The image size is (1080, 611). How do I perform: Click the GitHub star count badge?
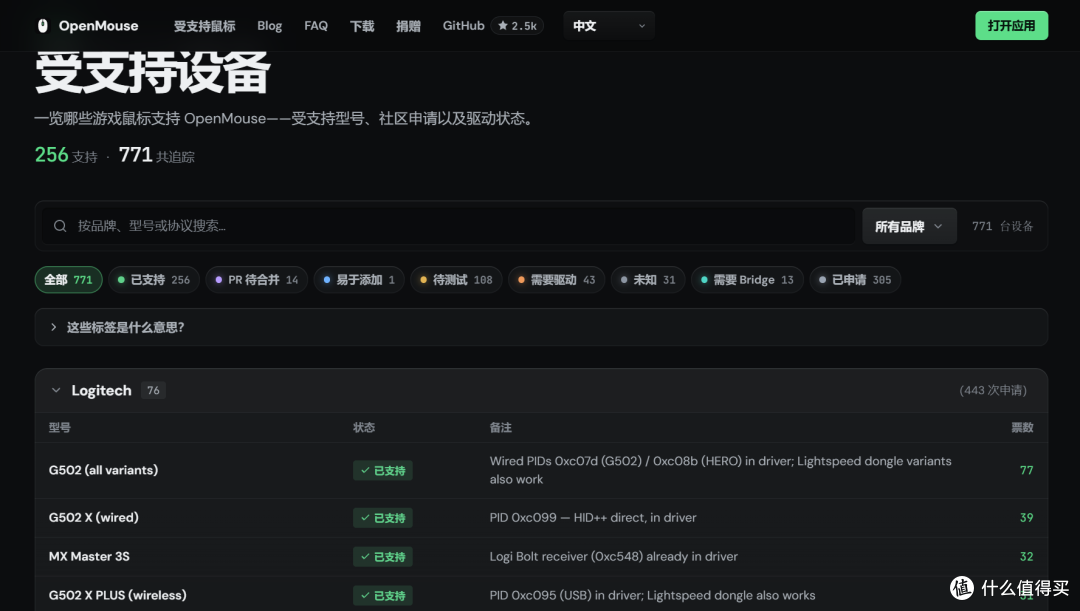(x=517, y=25)
